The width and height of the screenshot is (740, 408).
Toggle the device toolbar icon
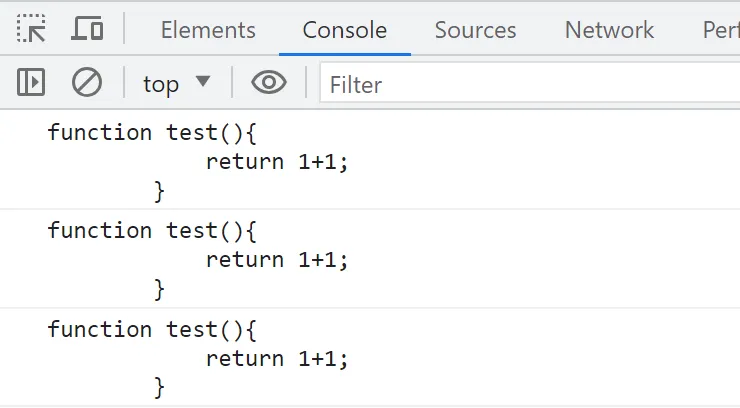point(87,29)
